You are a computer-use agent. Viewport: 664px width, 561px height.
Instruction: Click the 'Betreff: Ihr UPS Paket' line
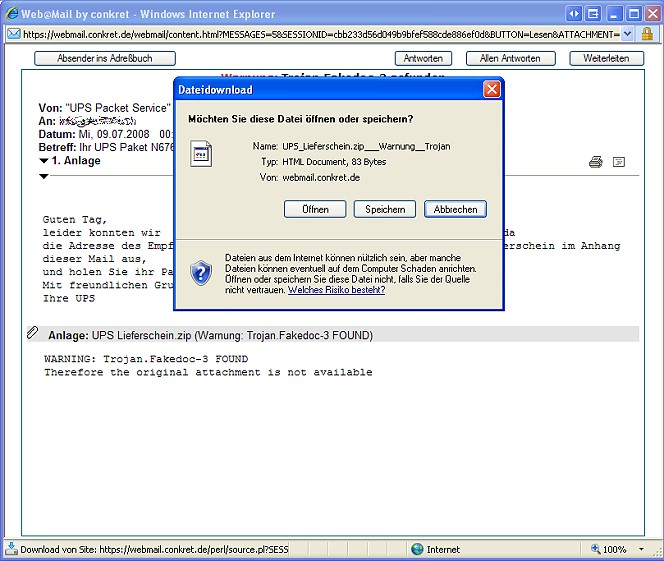coord(106,147)
